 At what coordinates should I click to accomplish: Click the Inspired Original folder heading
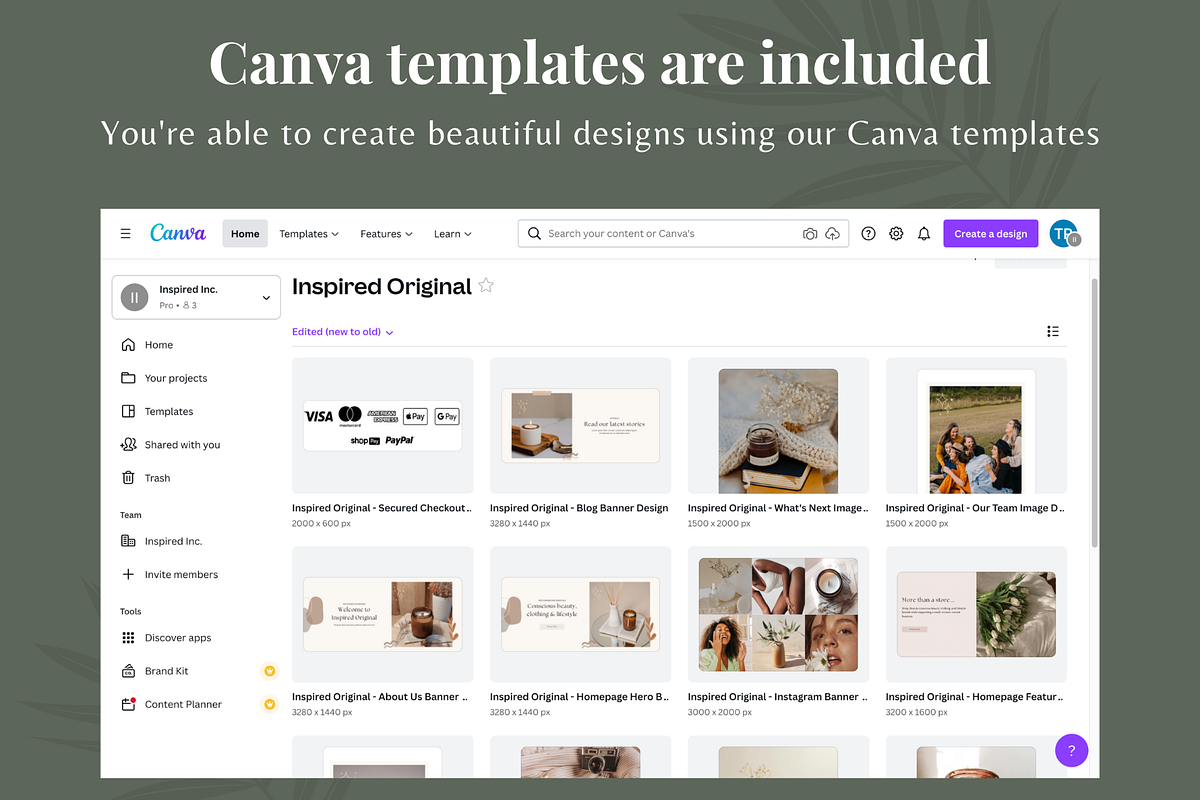point(381,286)
